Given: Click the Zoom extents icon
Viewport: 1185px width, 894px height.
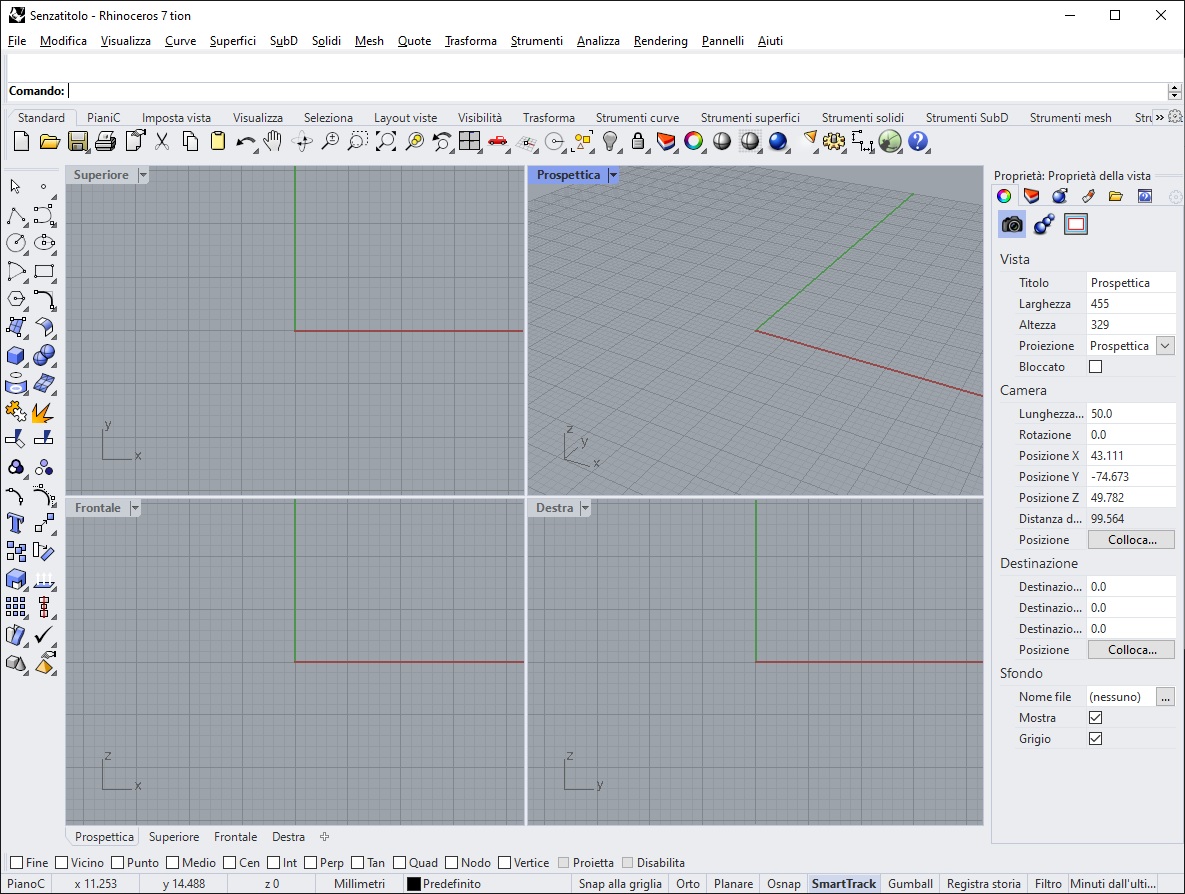Looking at the screenshot, I should pos(385,141).
